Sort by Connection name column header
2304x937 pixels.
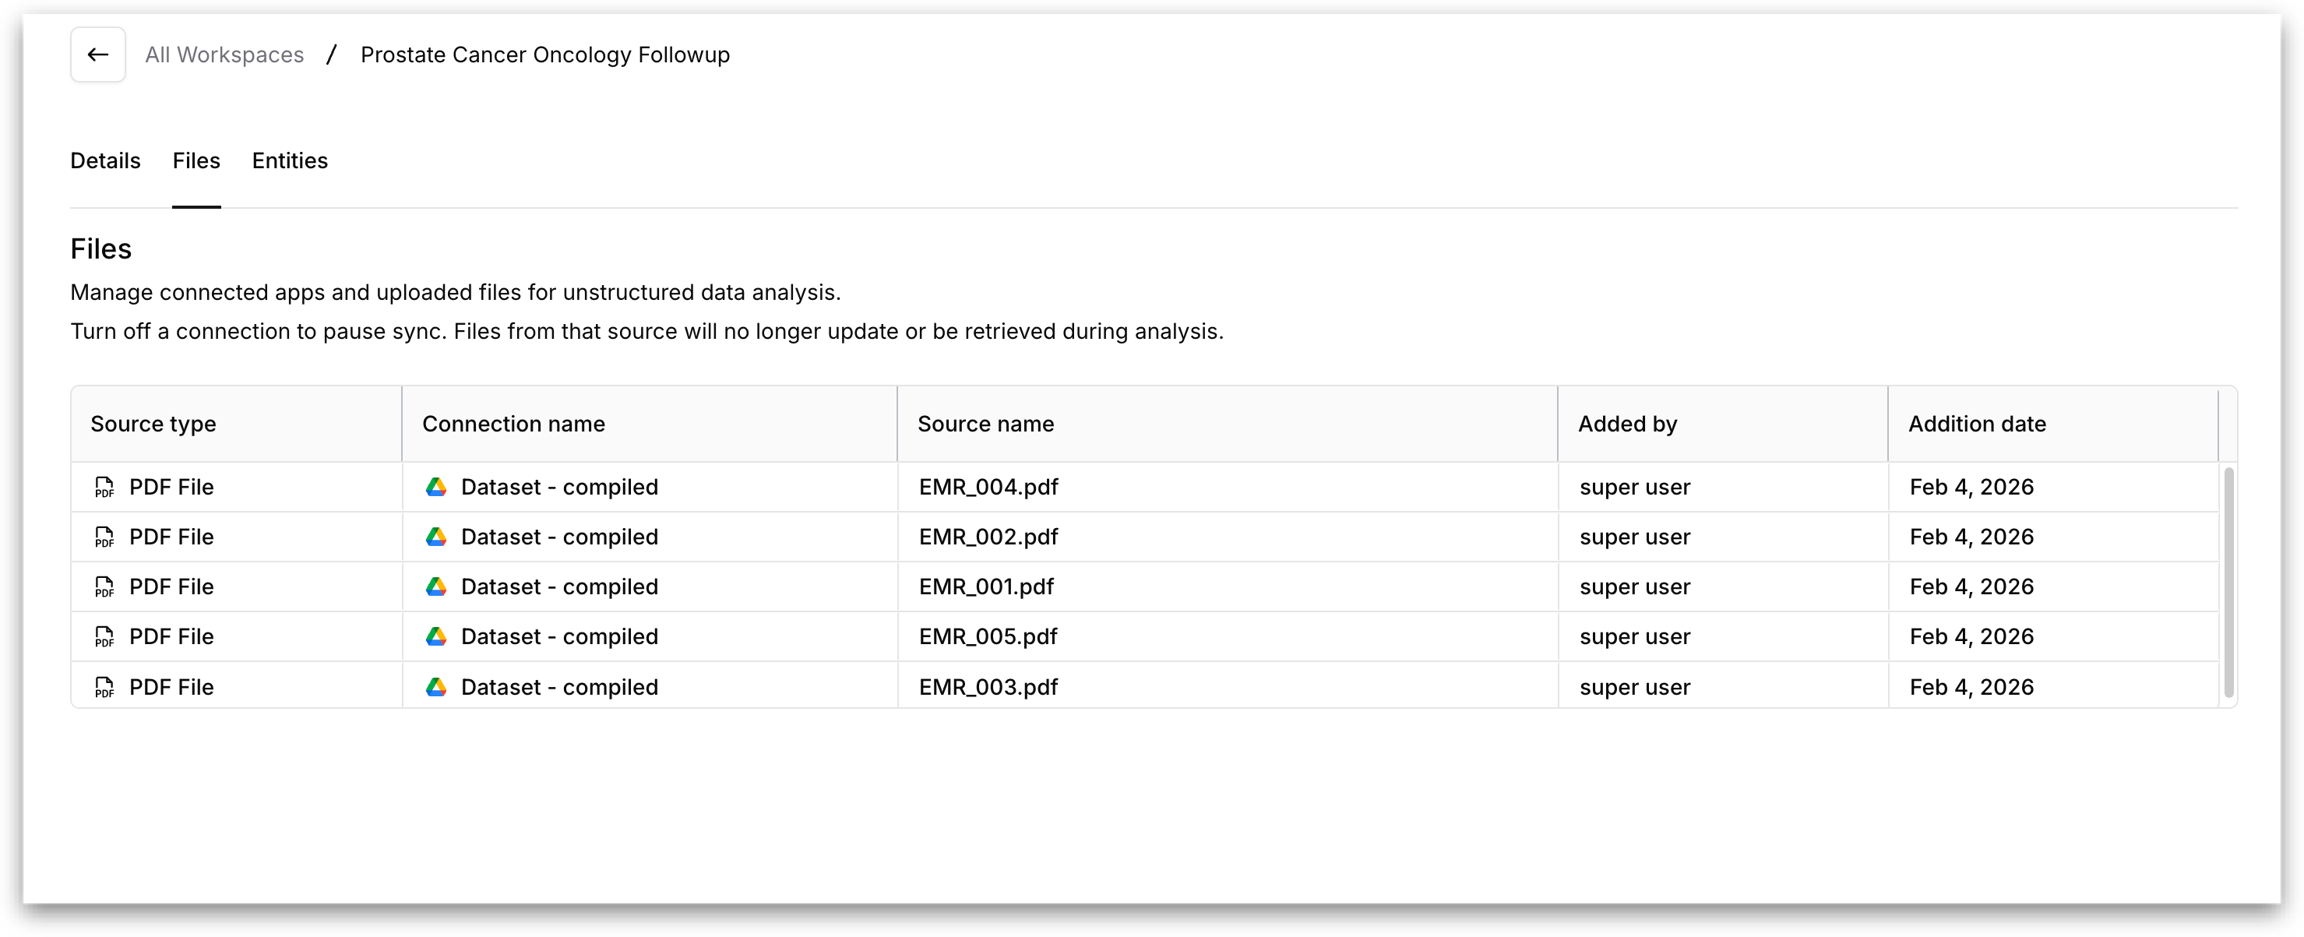(x=513, y=424)
